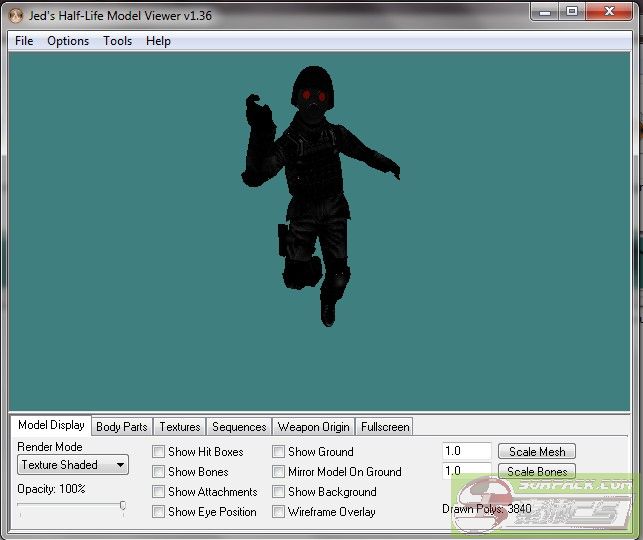Switch to the Weapon Origin tab

pos(314,427)
